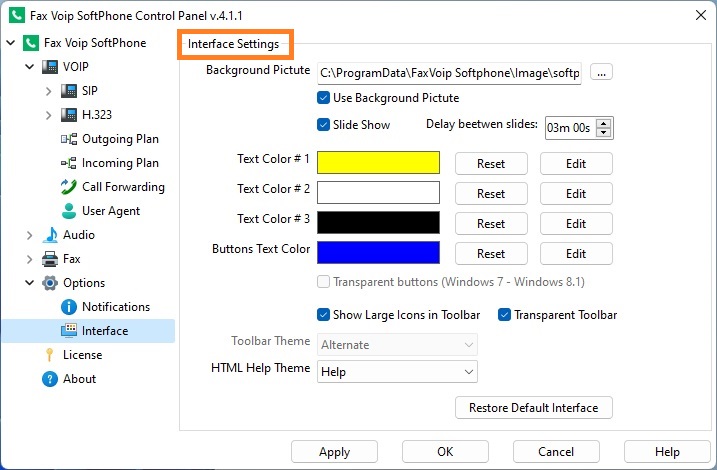Screen dimensions: 717x470
Task: Edit Text Color # 1
Action: [576, 164]
